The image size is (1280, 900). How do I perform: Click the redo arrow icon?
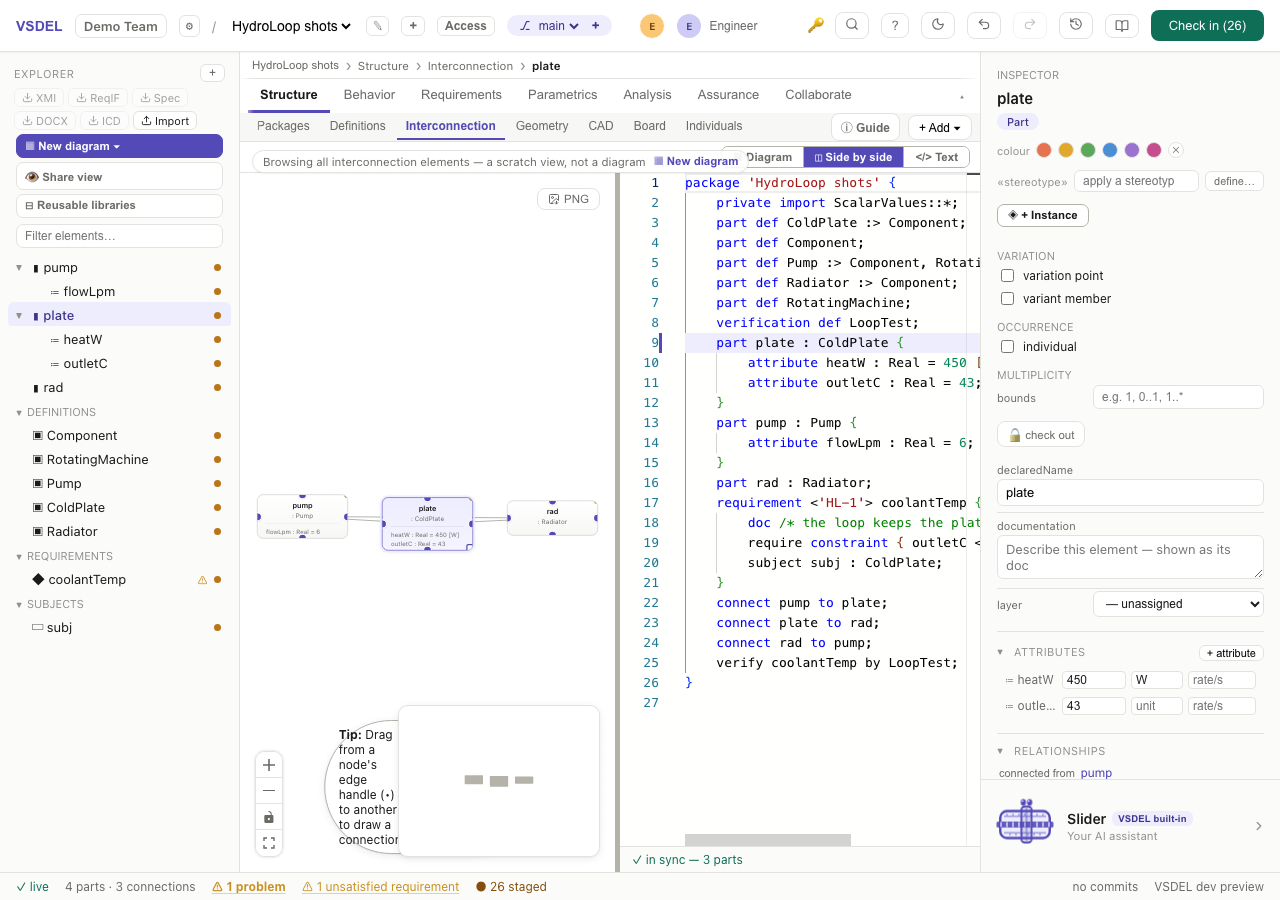pos(1029,25)
